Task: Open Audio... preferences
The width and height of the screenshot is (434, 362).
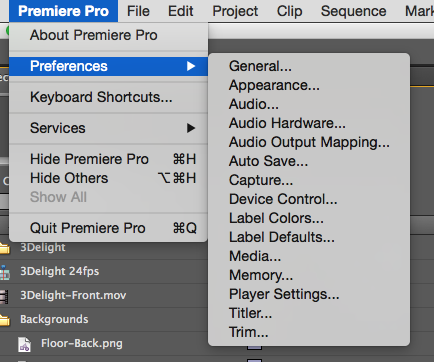Action: (309, 104)
